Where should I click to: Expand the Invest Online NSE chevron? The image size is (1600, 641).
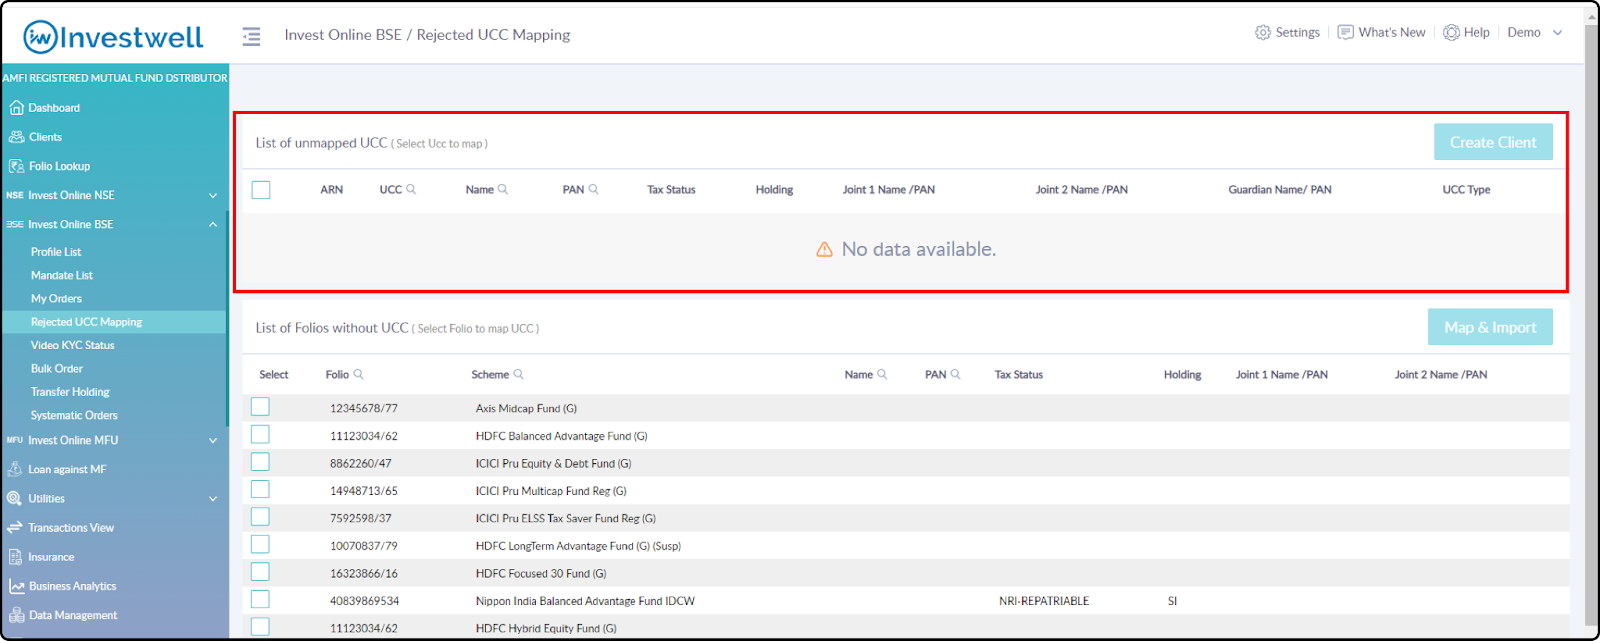(212, 195)
